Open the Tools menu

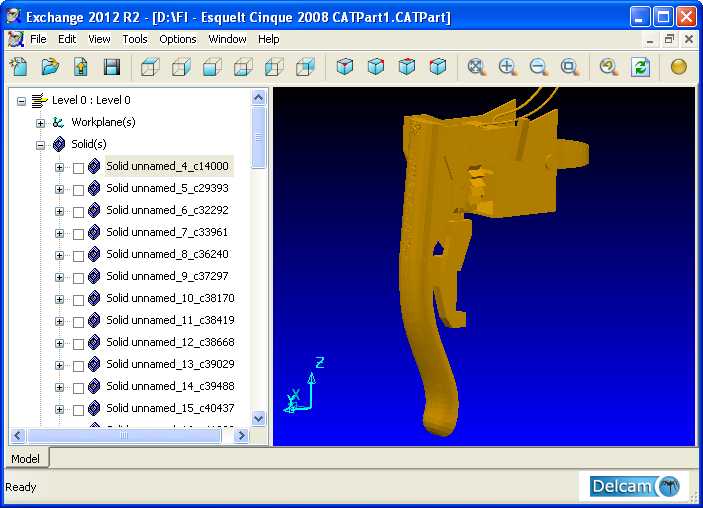coord(135,39)
